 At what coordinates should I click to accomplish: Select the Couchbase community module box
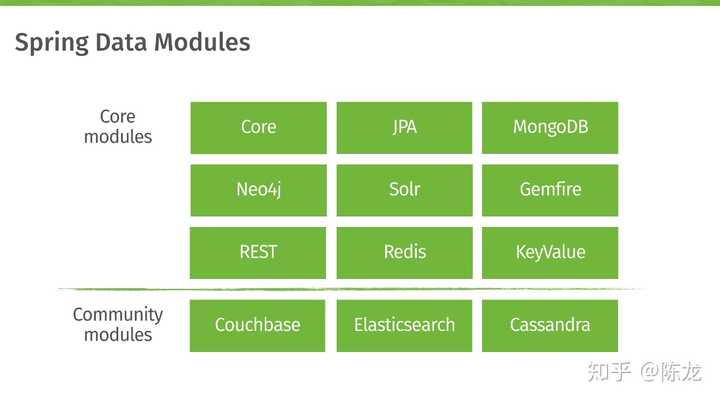258,325
